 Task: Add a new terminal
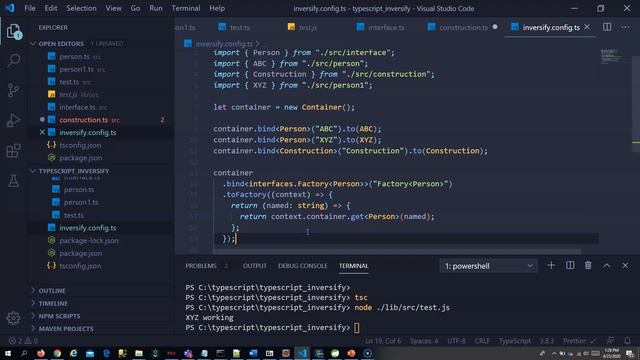click(x=551, y=266)
